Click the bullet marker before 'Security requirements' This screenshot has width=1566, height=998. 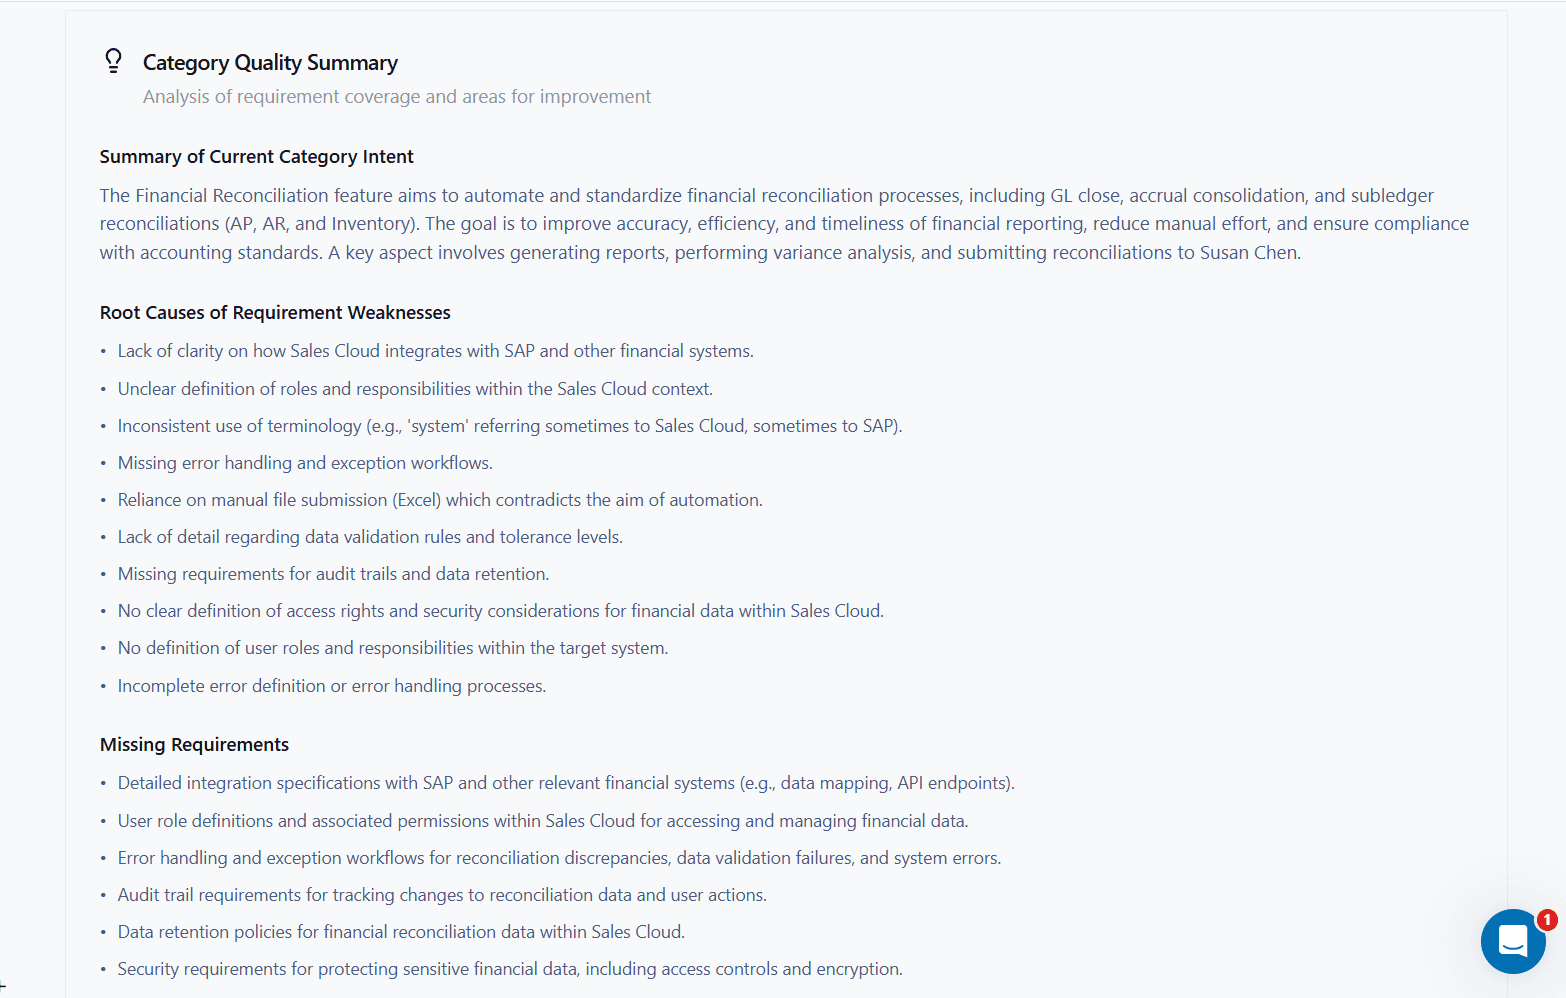point(103,969)
